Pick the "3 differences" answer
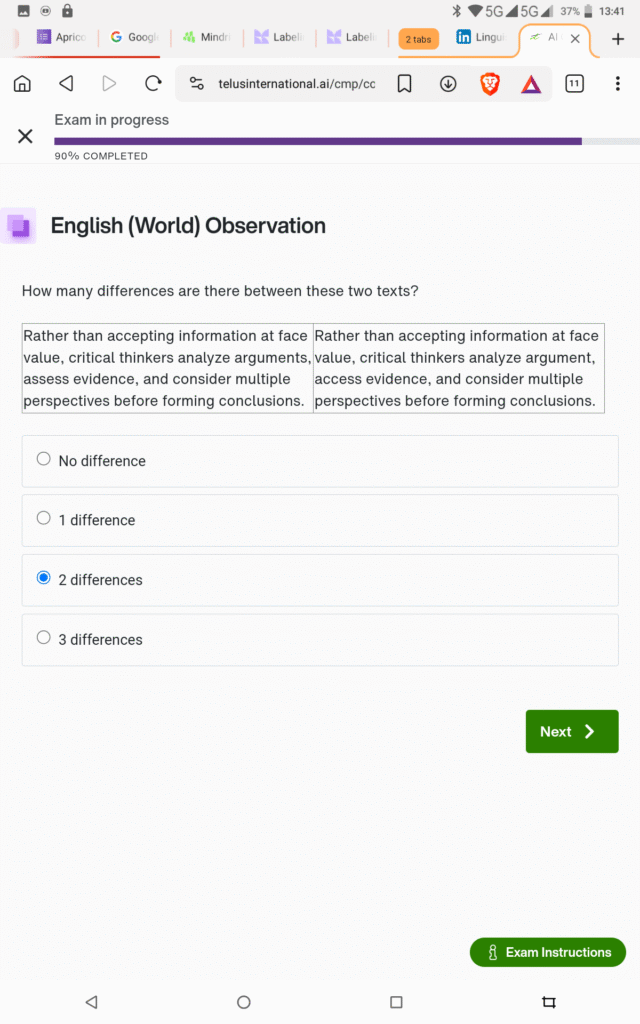The width and height of the screenshot is (640, 1024). 44,637
